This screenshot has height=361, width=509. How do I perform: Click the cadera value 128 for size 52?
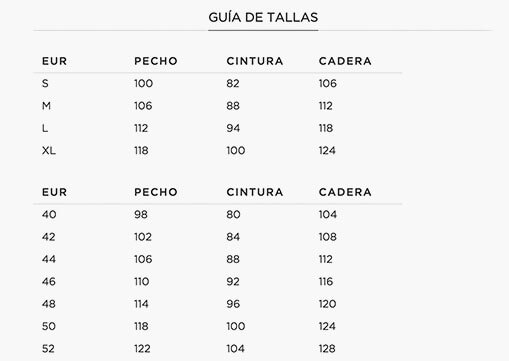[327, 349]
